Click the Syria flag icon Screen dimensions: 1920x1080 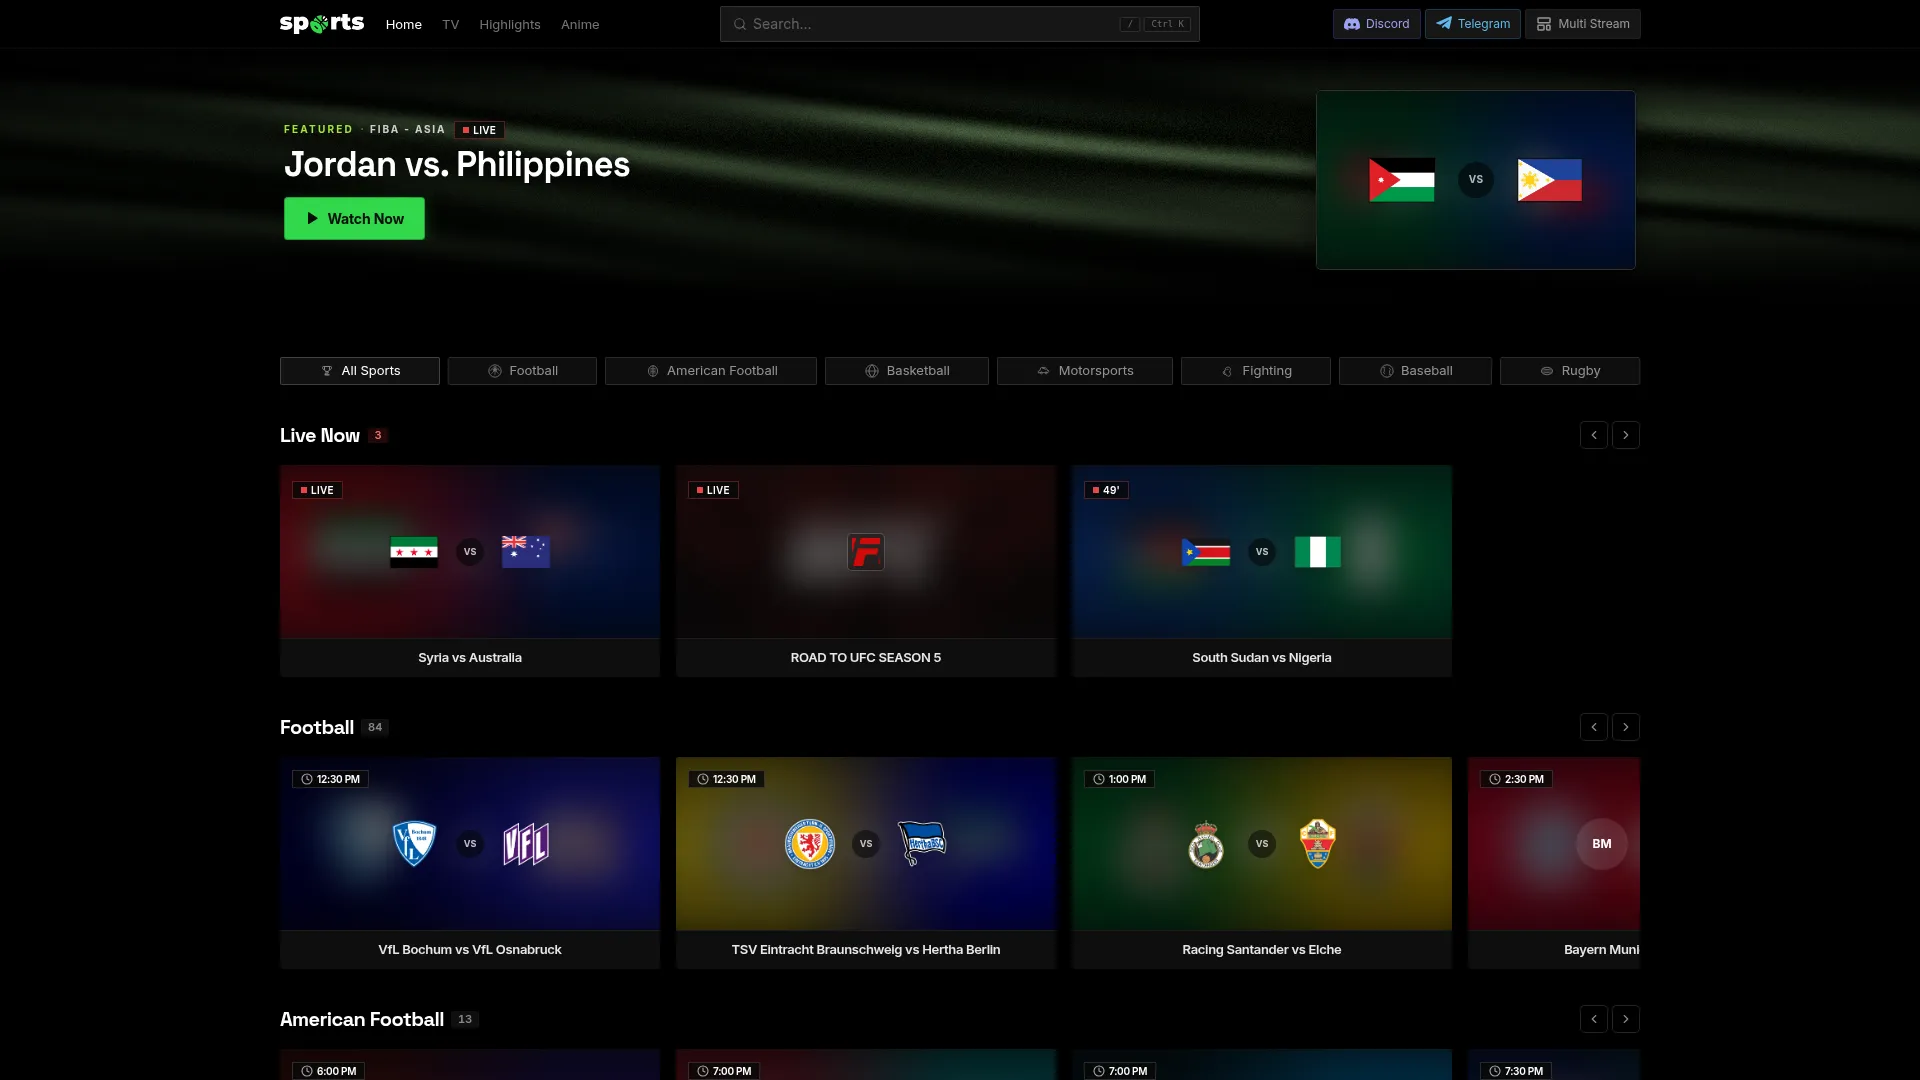tap(414, 551)
